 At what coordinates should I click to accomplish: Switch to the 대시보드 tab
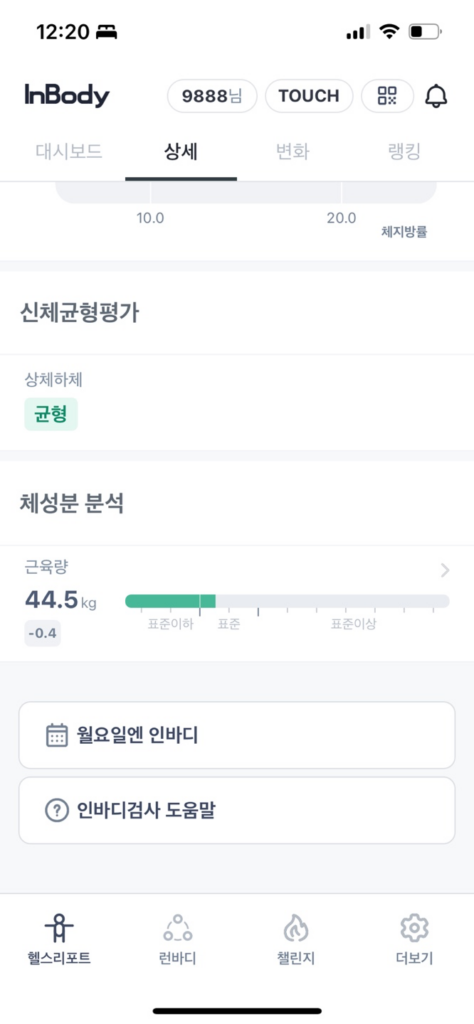(69, 152)
